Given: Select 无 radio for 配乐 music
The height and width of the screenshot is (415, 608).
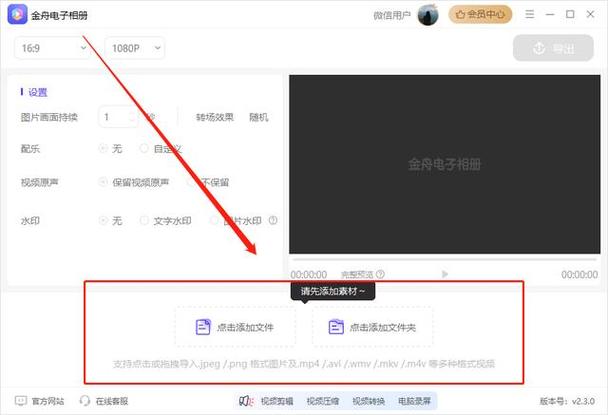Looking at the screenshot, I should [103, 148].
